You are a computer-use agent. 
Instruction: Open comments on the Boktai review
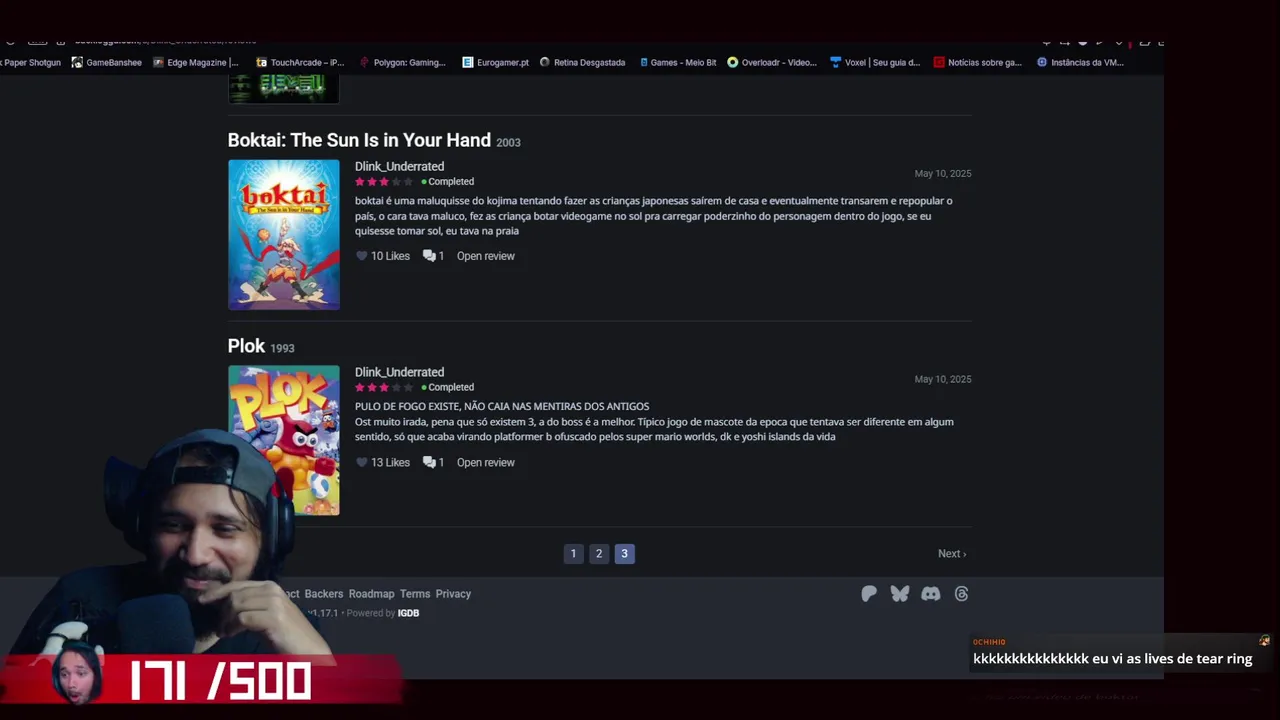pyautogui.click(x=433, y=256)
